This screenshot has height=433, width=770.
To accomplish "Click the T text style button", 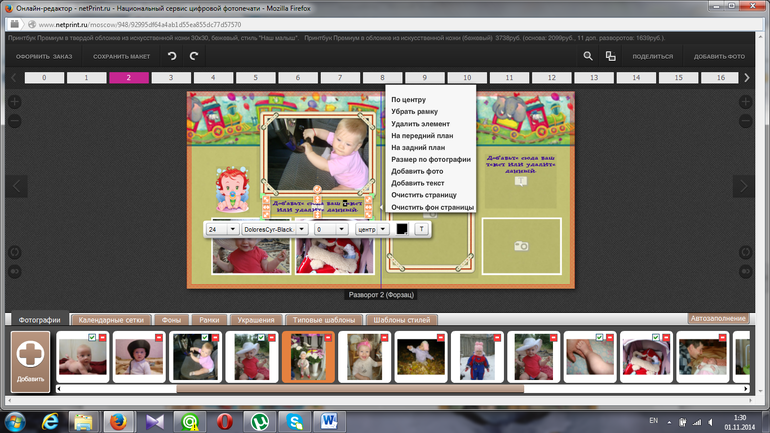I will pyautogui.click(x=421, y=229).
